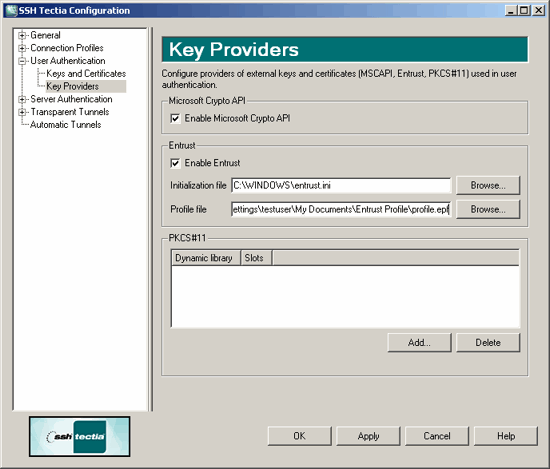Click the SSH Tectia logo image
The height and width of the screenshot is (469, 550).
tap(80, 436)
